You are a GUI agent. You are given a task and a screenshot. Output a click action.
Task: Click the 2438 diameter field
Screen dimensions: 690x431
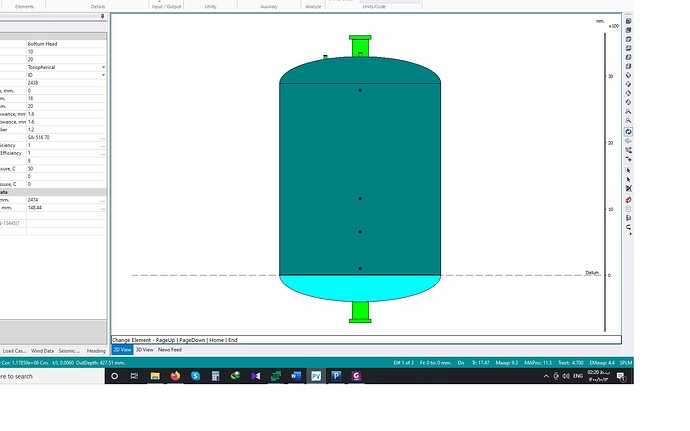66,83
